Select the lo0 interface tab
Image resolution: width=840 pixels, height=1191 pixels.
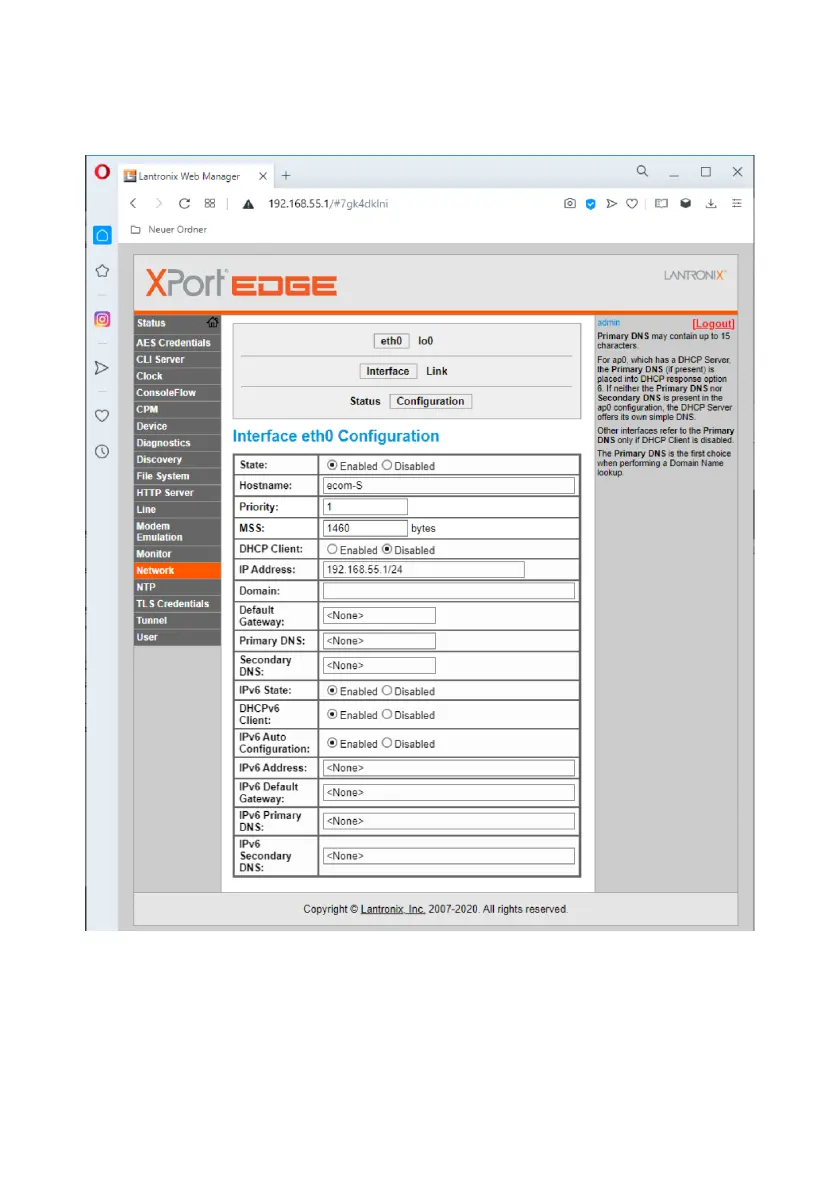coord(425,341)
